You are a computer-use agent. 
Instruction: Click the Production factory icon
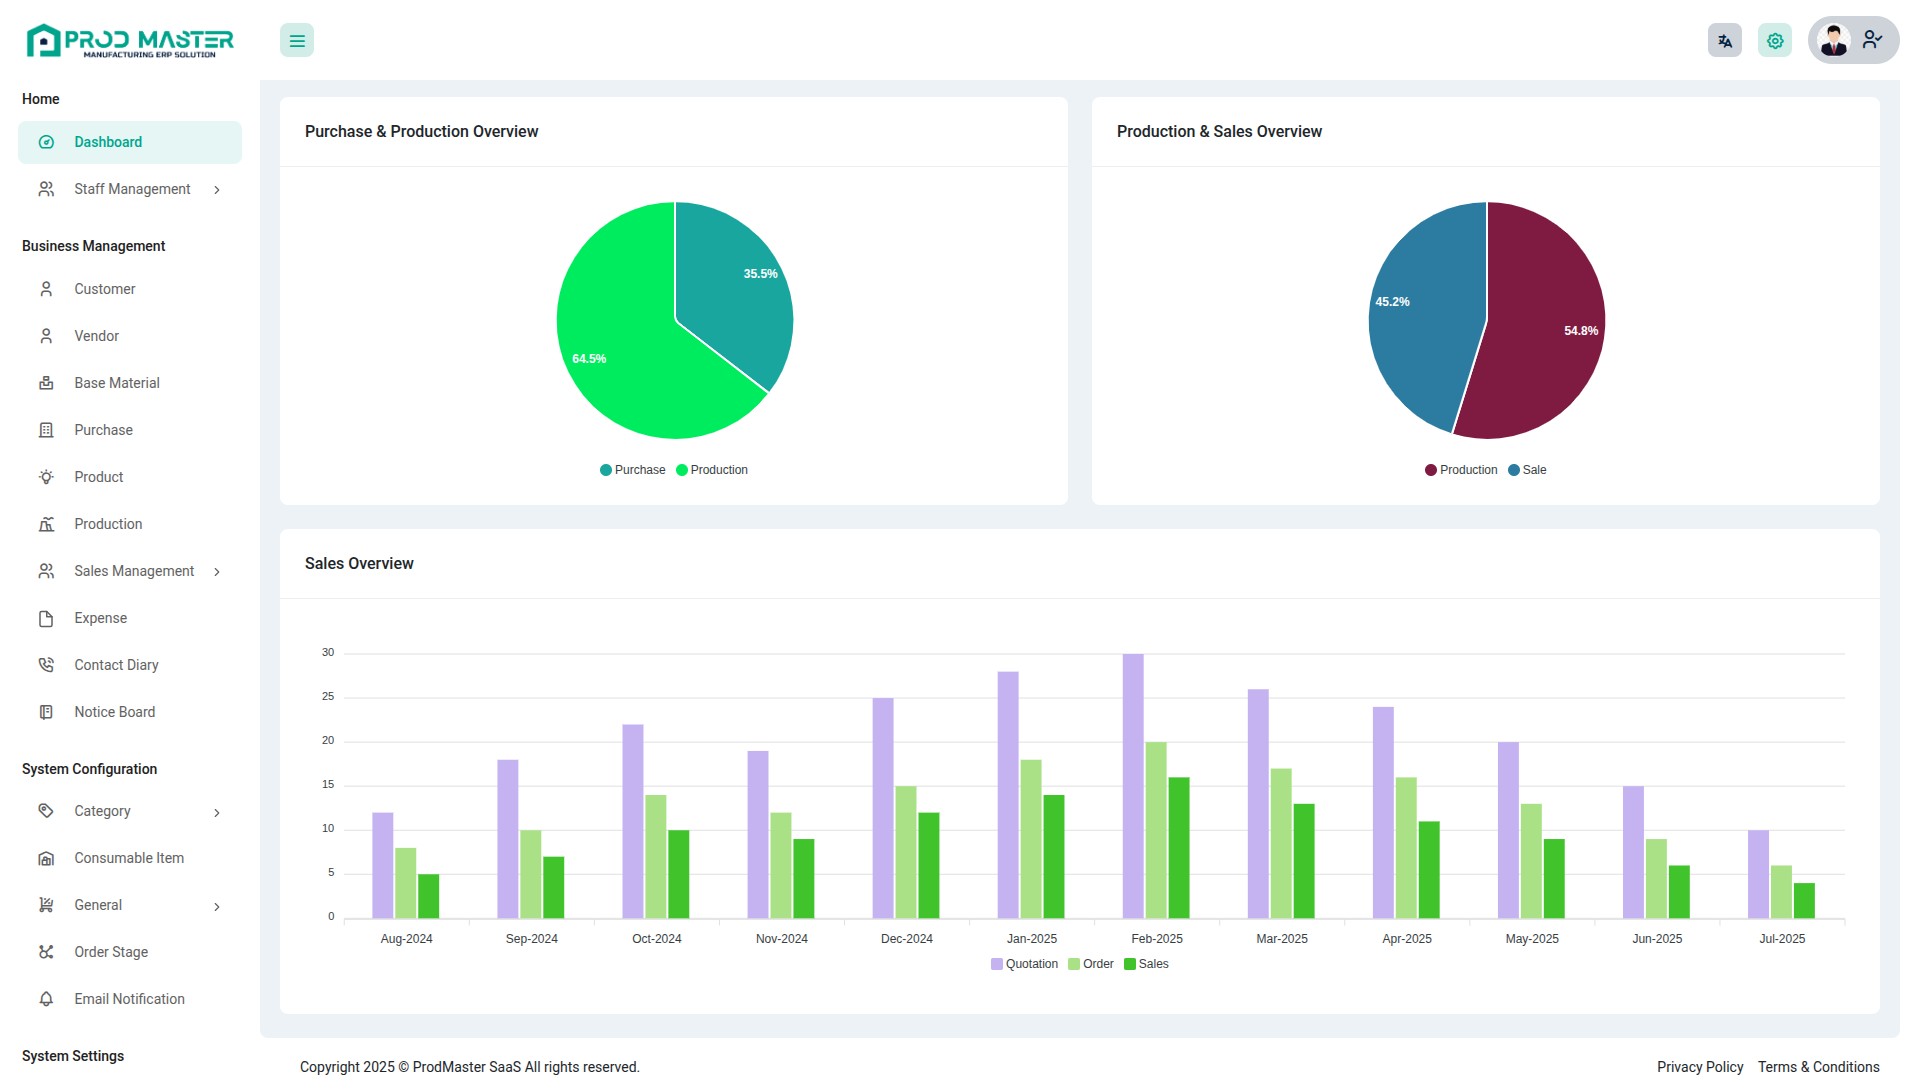[x=46, y=524]
